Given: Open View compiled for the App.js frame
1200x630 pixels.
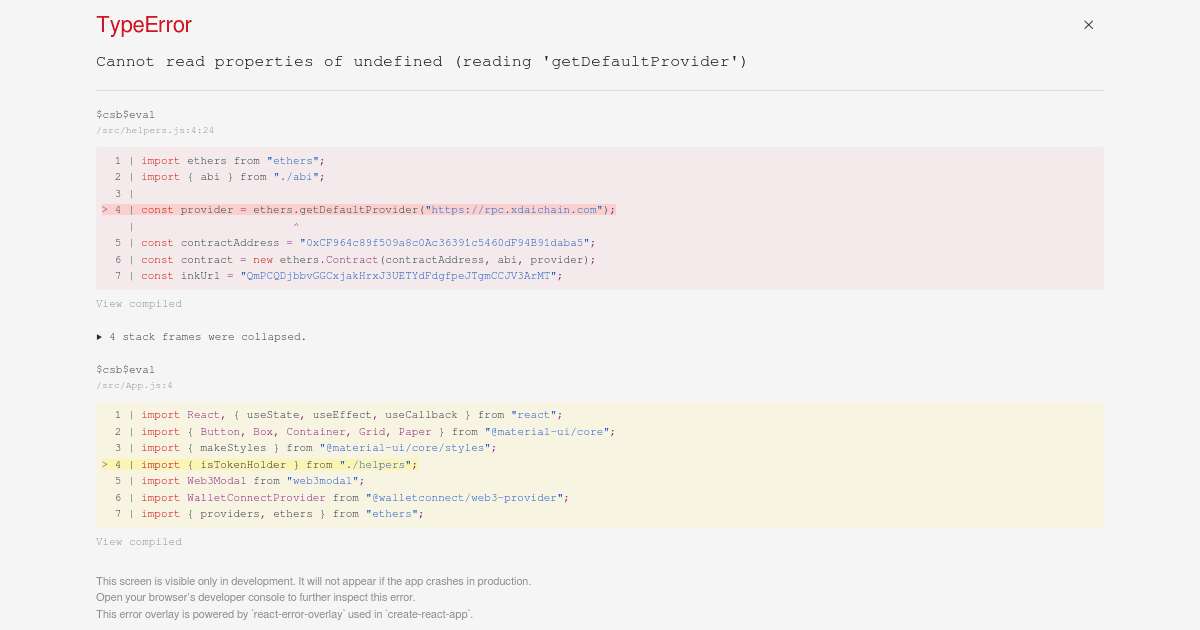Looking at the screenshot, I should click(x=138, y=541).
